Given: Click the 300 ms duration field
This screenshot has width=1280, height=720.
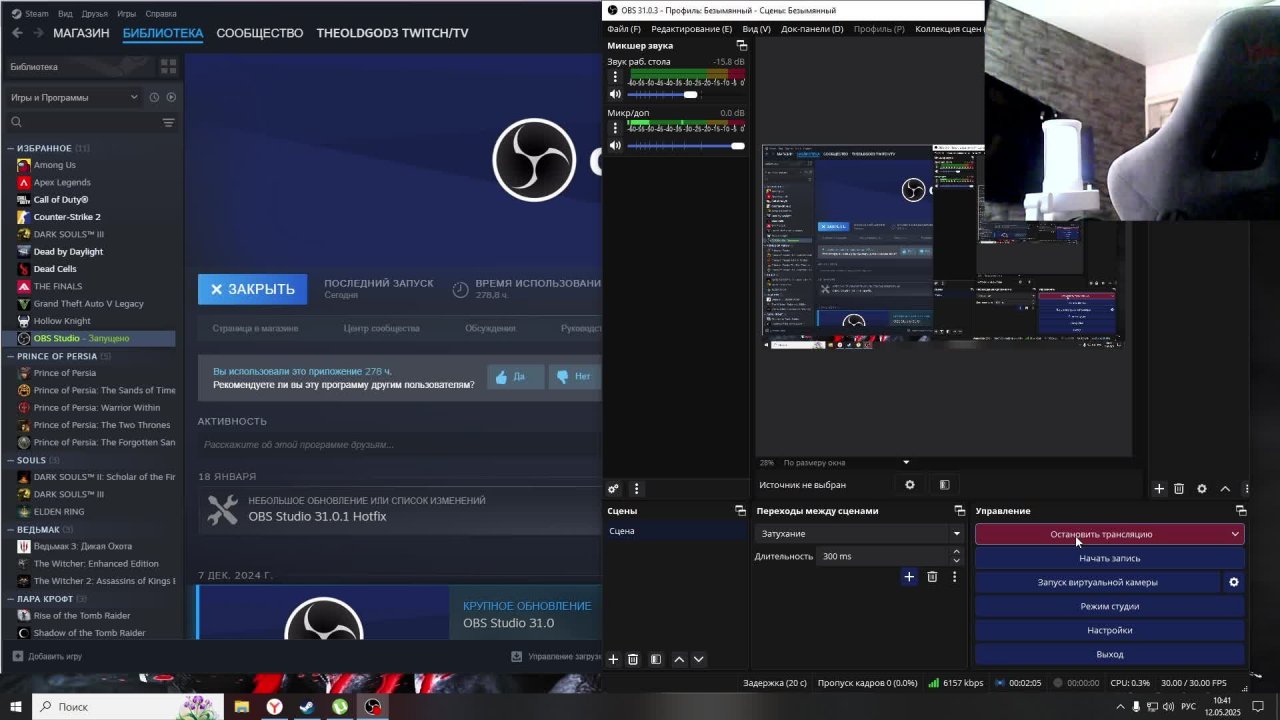Looking at the screenshot, I should pyautogui.click(x=883, y=556).
